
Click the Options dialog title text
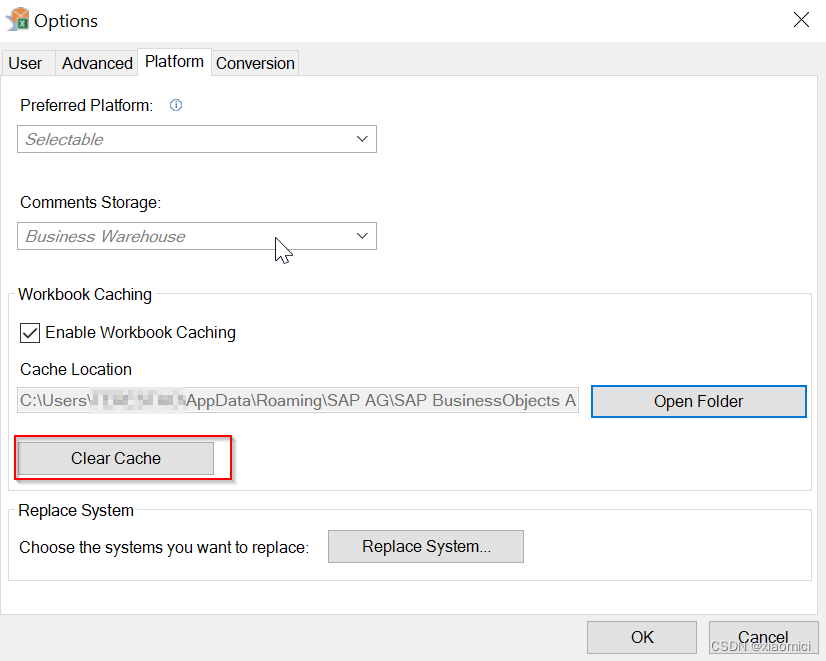point(66,19)
